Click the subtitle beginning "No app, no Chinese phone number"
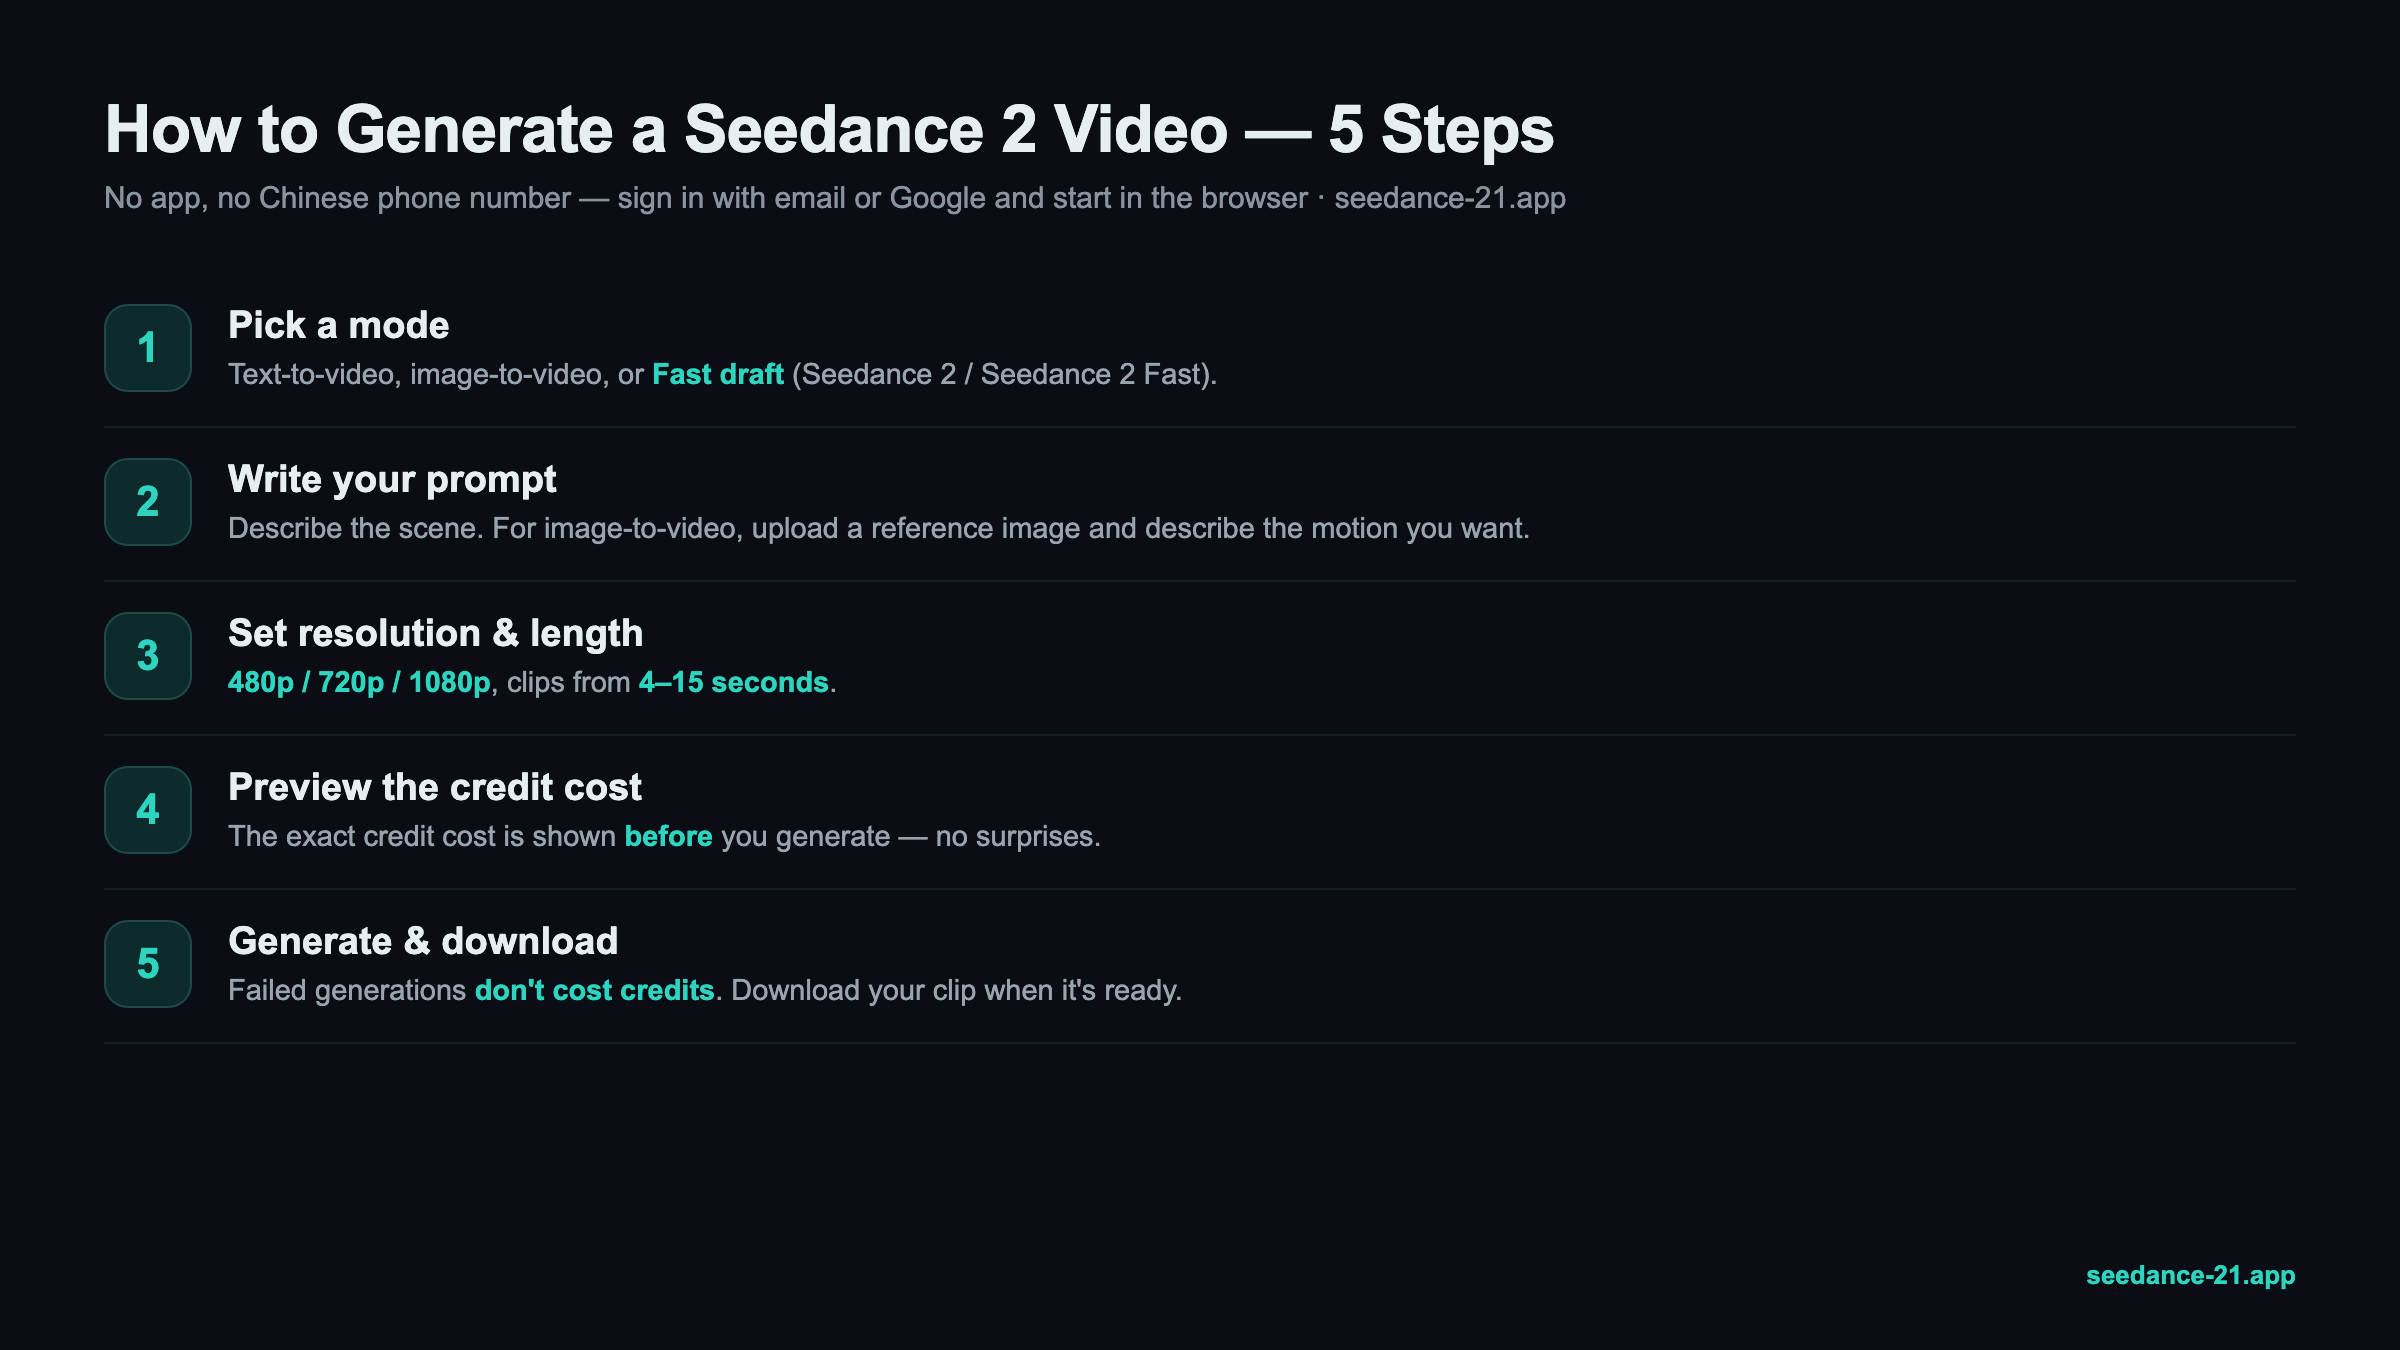The width and height of the screenshot is (2400, 1350). (835, 198)
